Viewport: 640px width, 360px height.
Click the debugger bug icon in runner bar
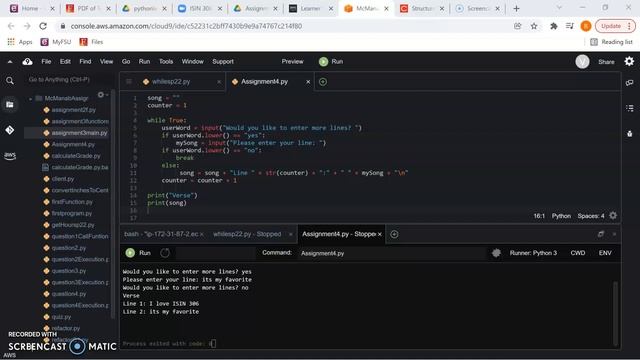496,253
